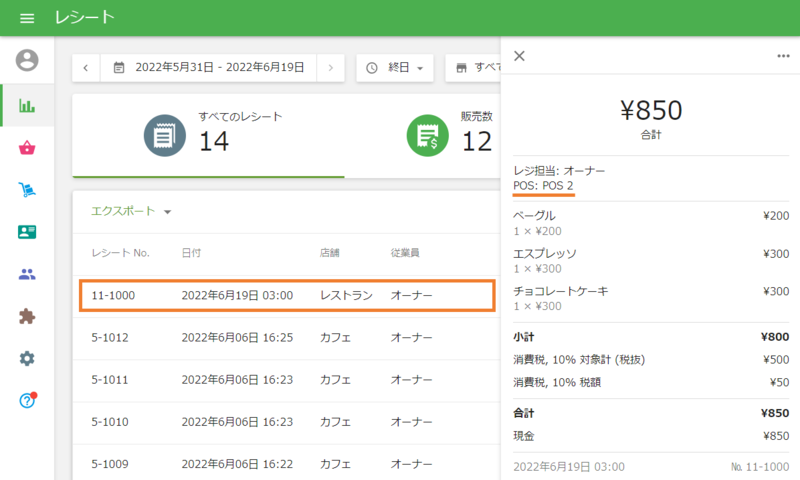Click the user account profile icon
Viewport: 800px width, 480px height.
coord(27,60)
